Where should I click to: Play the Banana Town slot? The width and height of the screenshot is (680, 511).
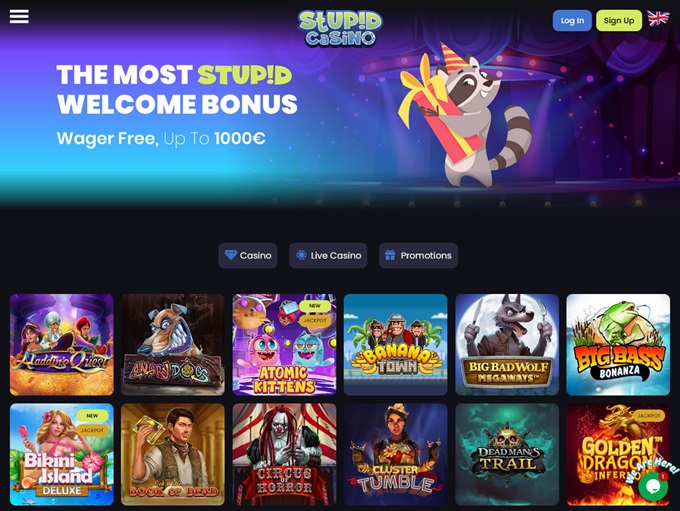[x=396, y=345]
